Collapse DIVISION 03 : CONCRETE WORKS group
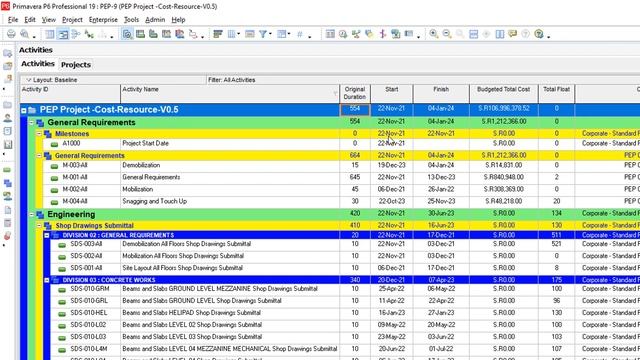 pos(47,280)
